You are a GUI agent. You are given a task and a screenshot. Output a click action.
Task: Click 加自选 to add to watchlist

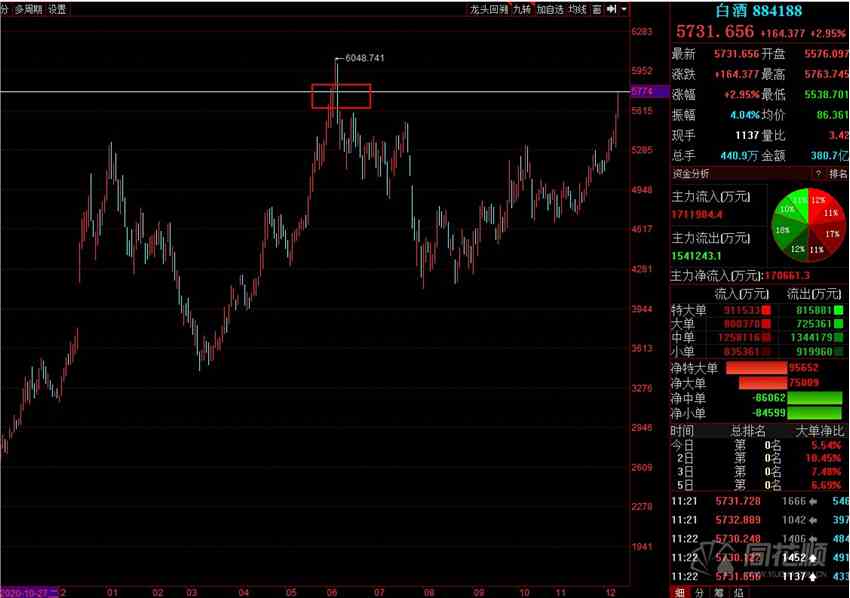tap(549, 9)
